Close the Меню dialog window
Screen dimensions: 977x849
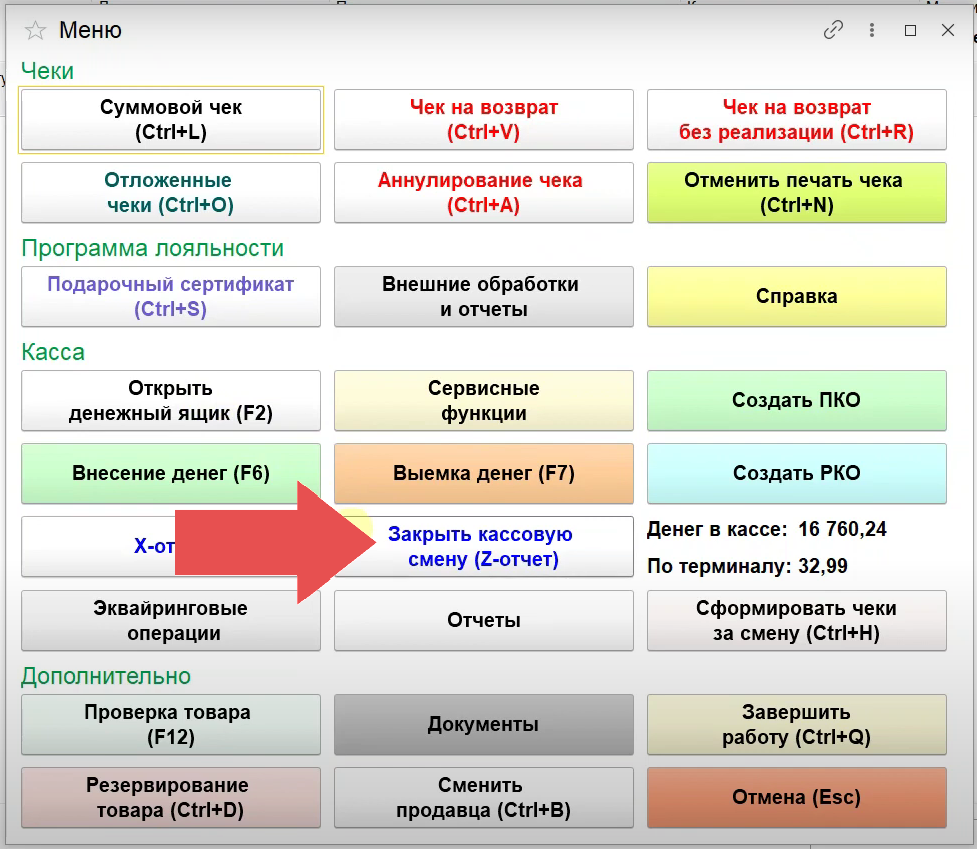(x=948, y=30)
